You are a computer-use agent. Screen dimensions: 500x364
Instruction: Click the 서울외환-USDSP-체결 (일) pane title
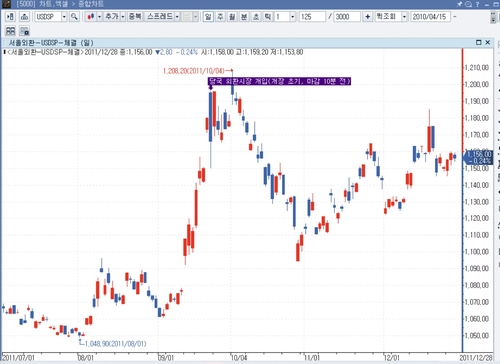tap(51, 43)
